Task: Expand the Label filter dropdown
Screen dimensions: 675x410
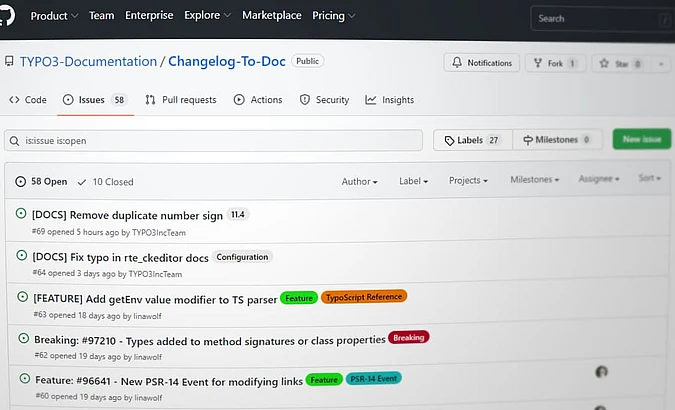Action: point(413,181)
